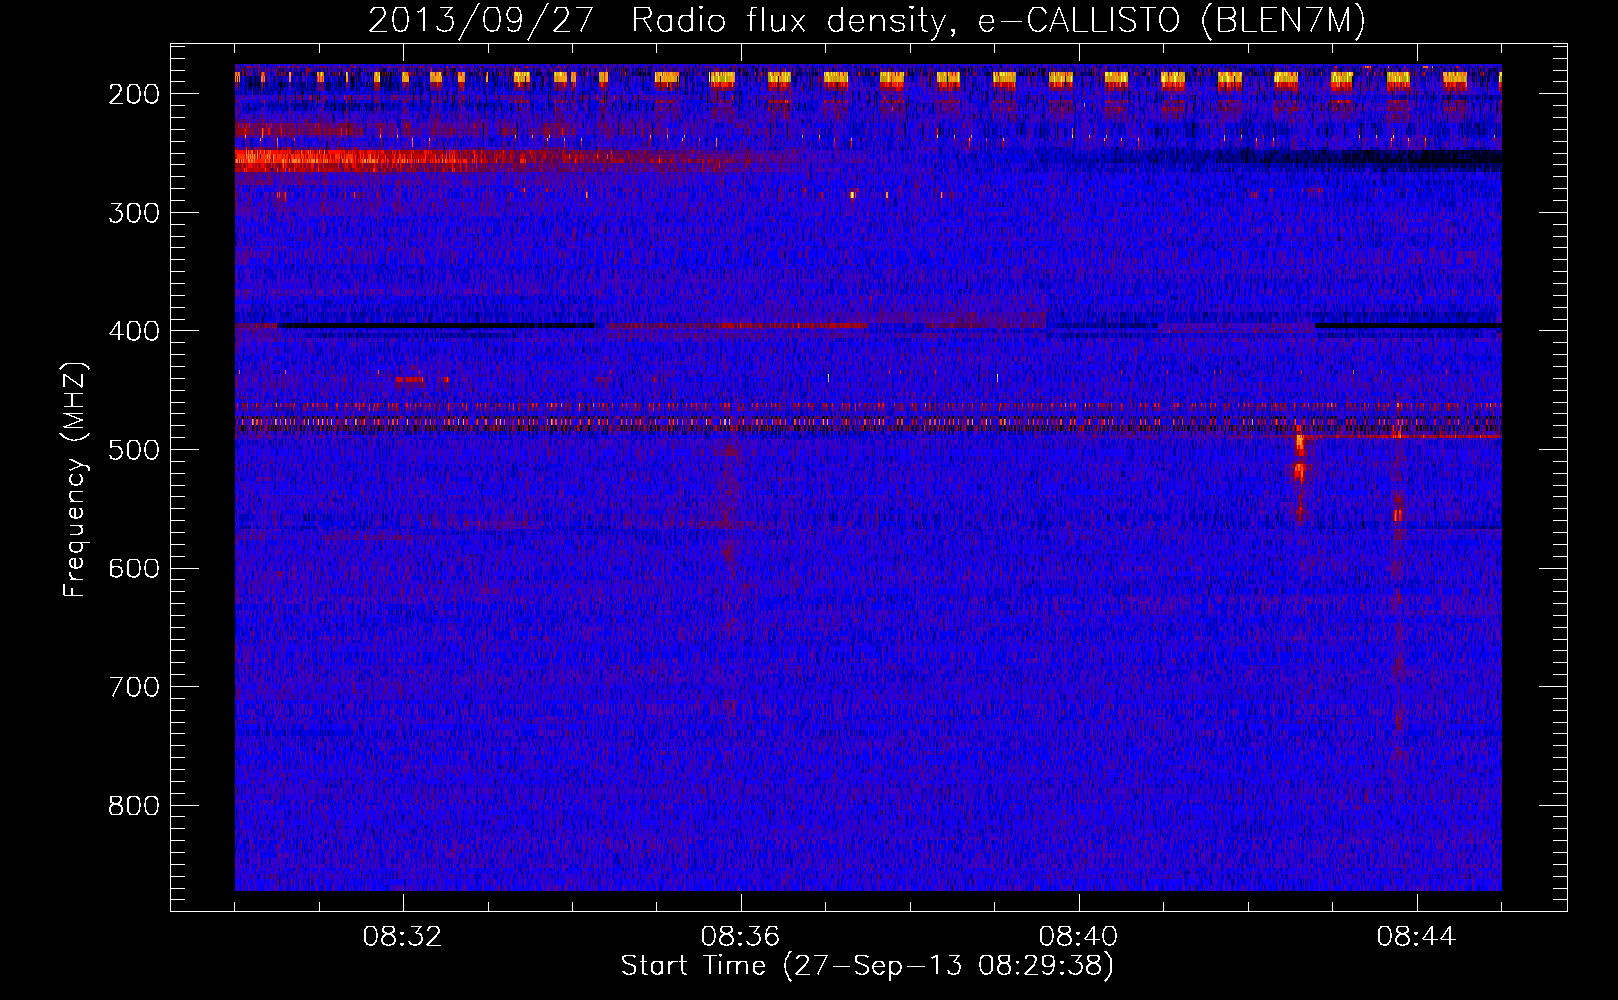
Task: Click the 'Start Time (27-Sep-13 08:29:38)' label
Action: click(867, 966)
